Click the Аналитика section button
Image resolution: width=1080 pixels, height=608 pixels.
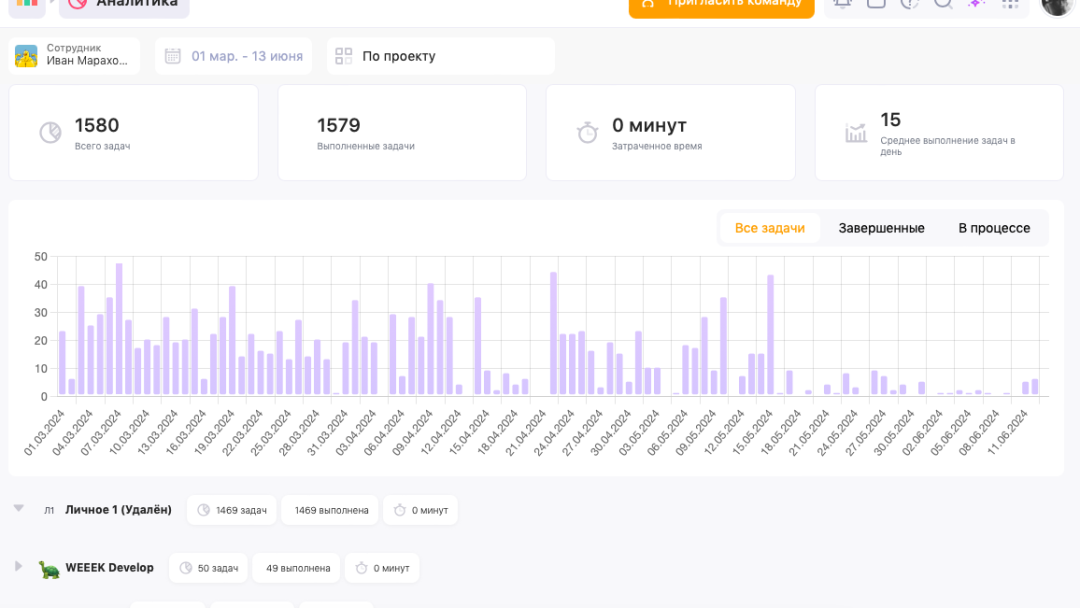pyautogui.click(x=124, y=5)
